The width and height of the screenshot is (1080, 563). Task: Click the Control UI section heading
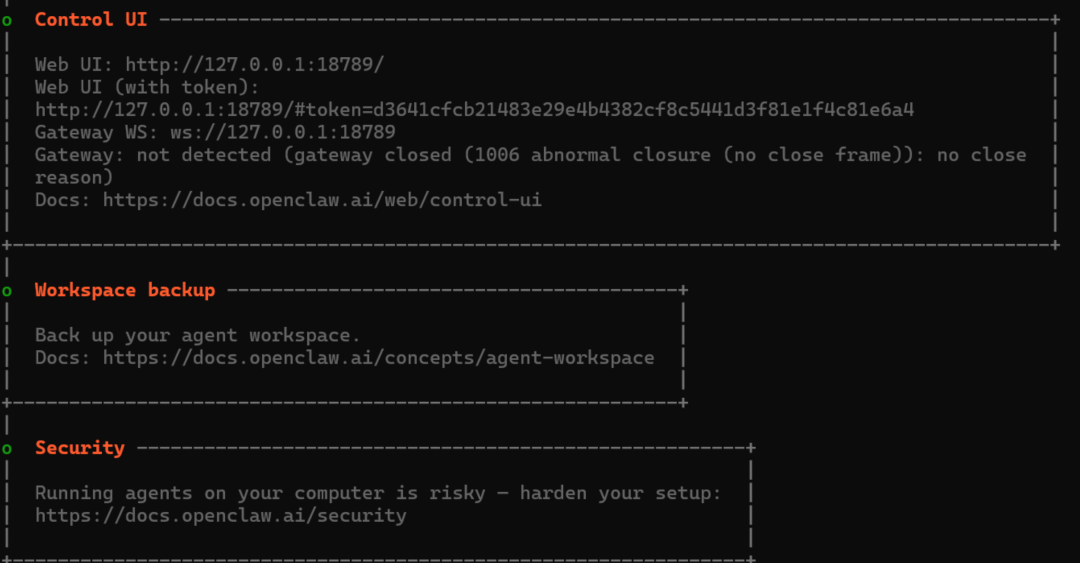[91, 19]
